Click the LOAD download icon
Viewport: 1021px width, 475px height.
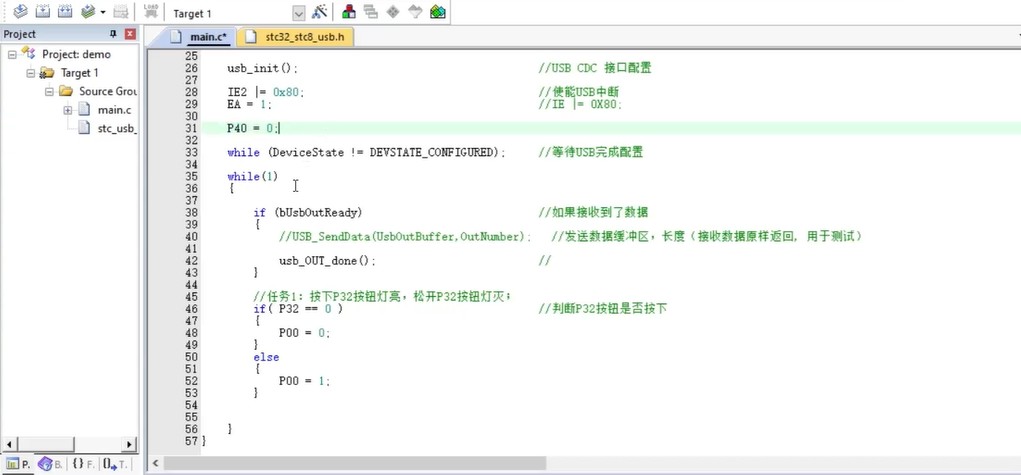[x=151, y=11]
